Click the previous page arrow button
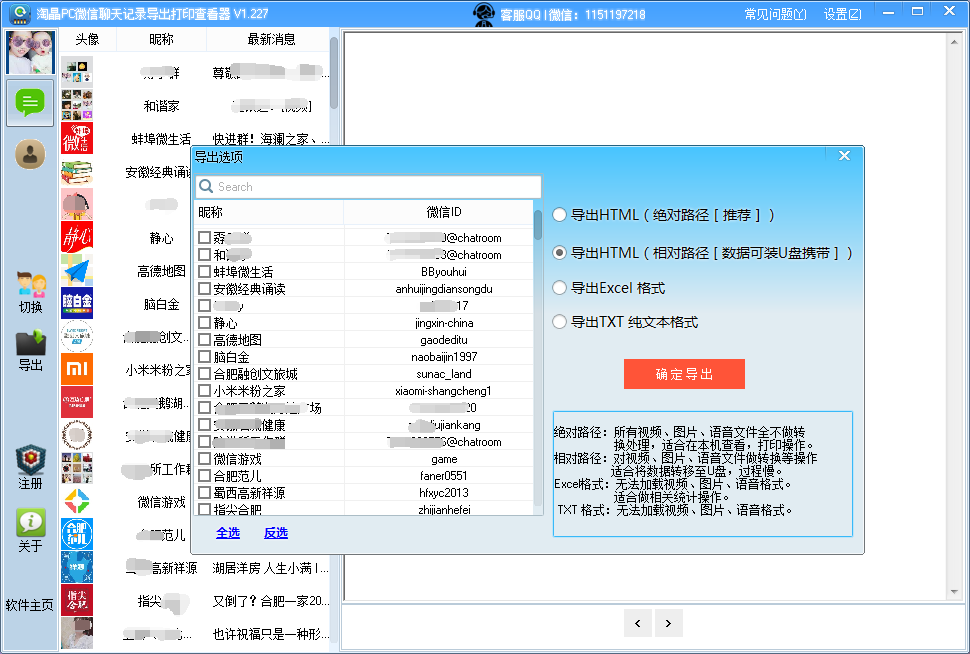The height and width of the screenshot is (654, 970). point(638,622)
